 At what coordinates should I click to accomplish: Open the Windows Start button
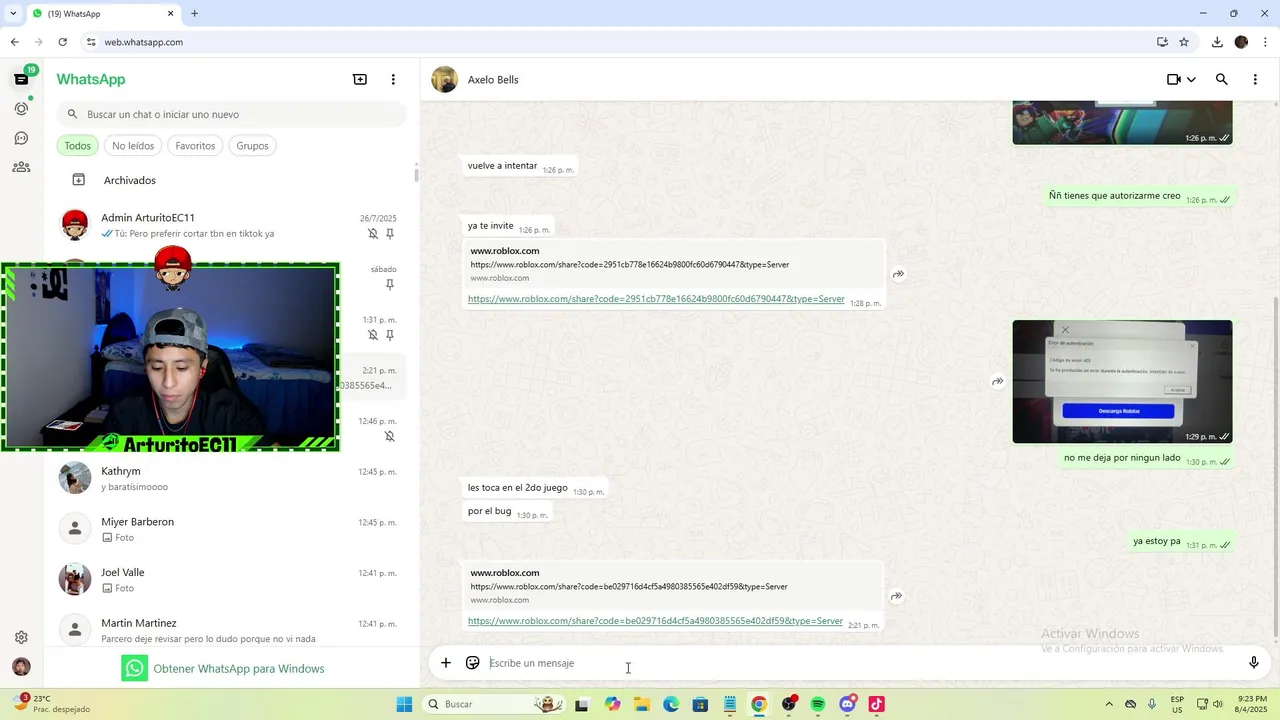tap(404, 704)
